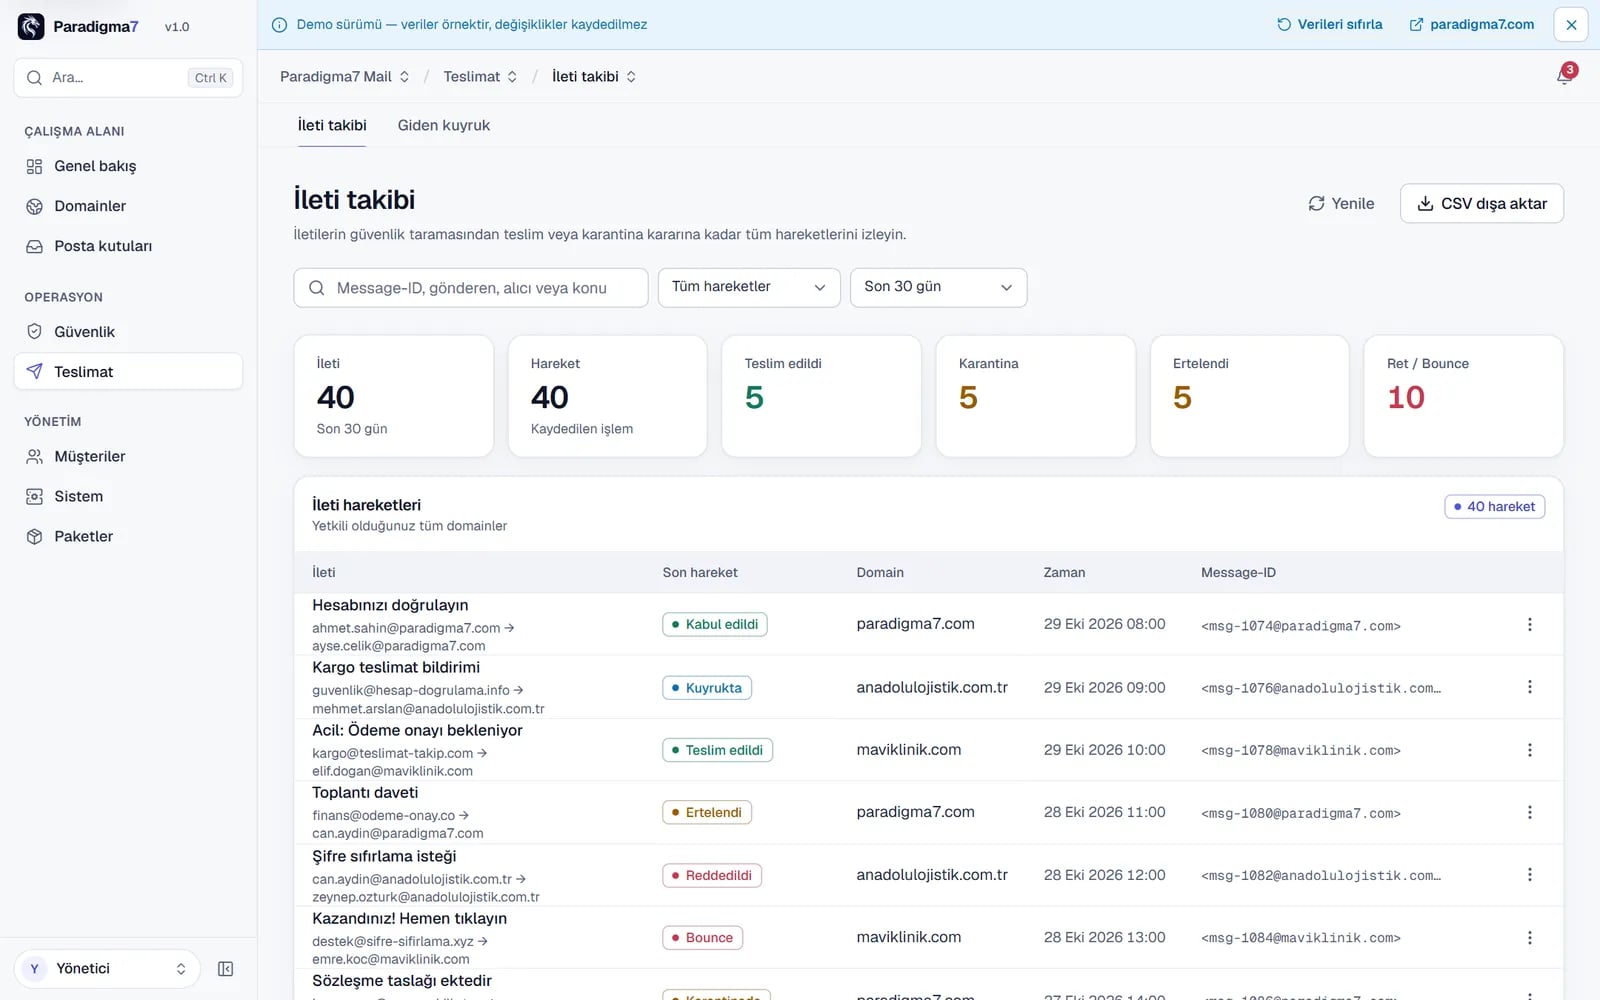The image size is (1600, 1000).
Task: Go to Domainler section
Action: [x=128, y=206]
